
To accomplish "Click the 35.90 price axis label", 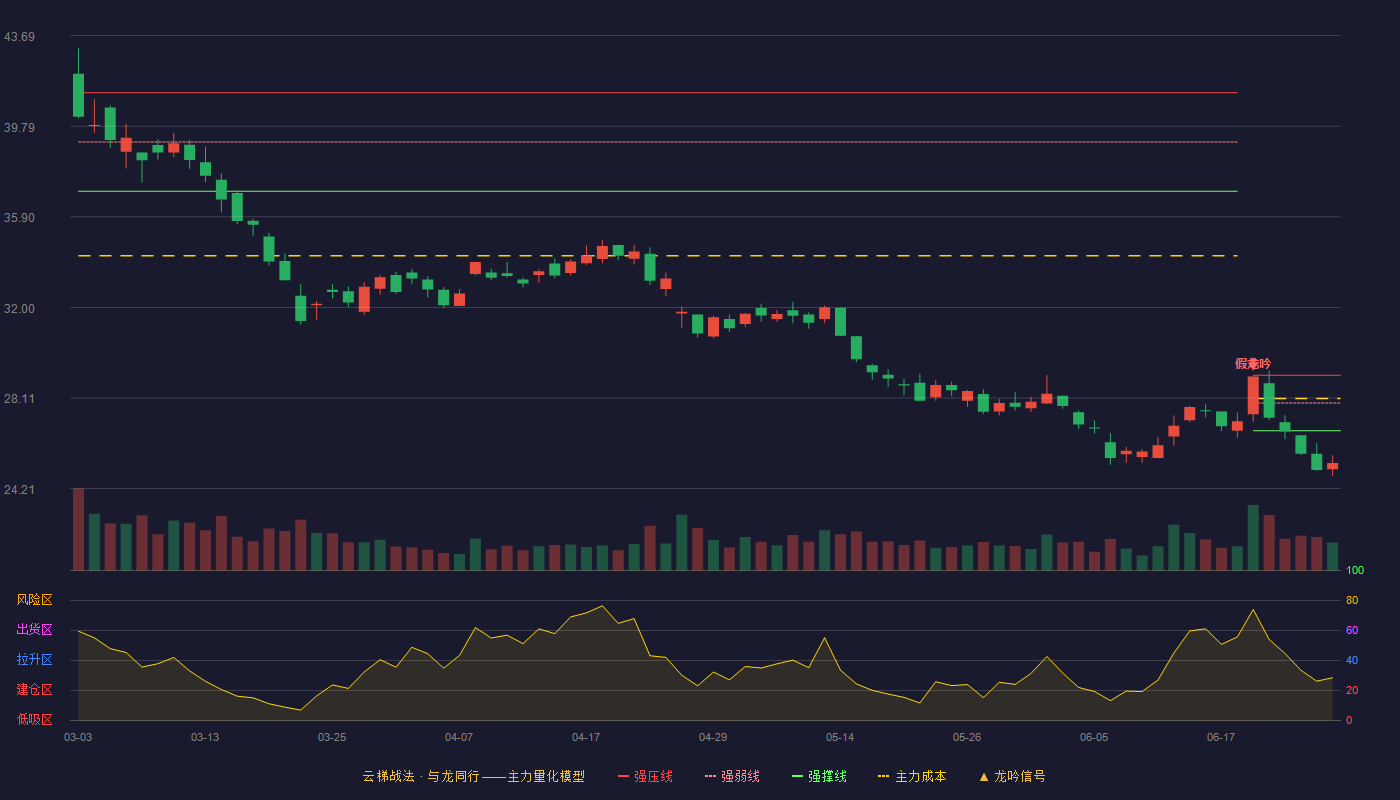I will [19, 218].
